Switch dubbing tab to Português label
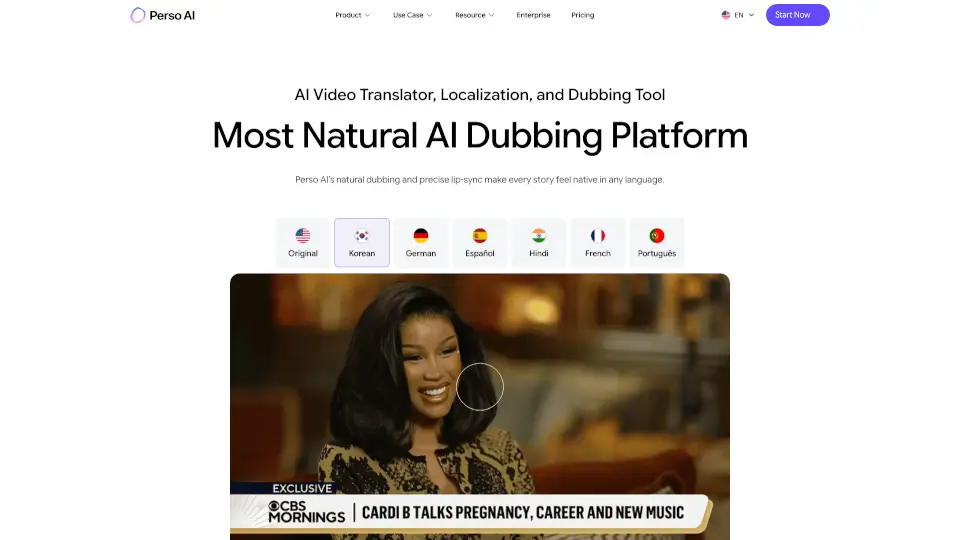This screenshot has height=540, width=960. point(657,253)
